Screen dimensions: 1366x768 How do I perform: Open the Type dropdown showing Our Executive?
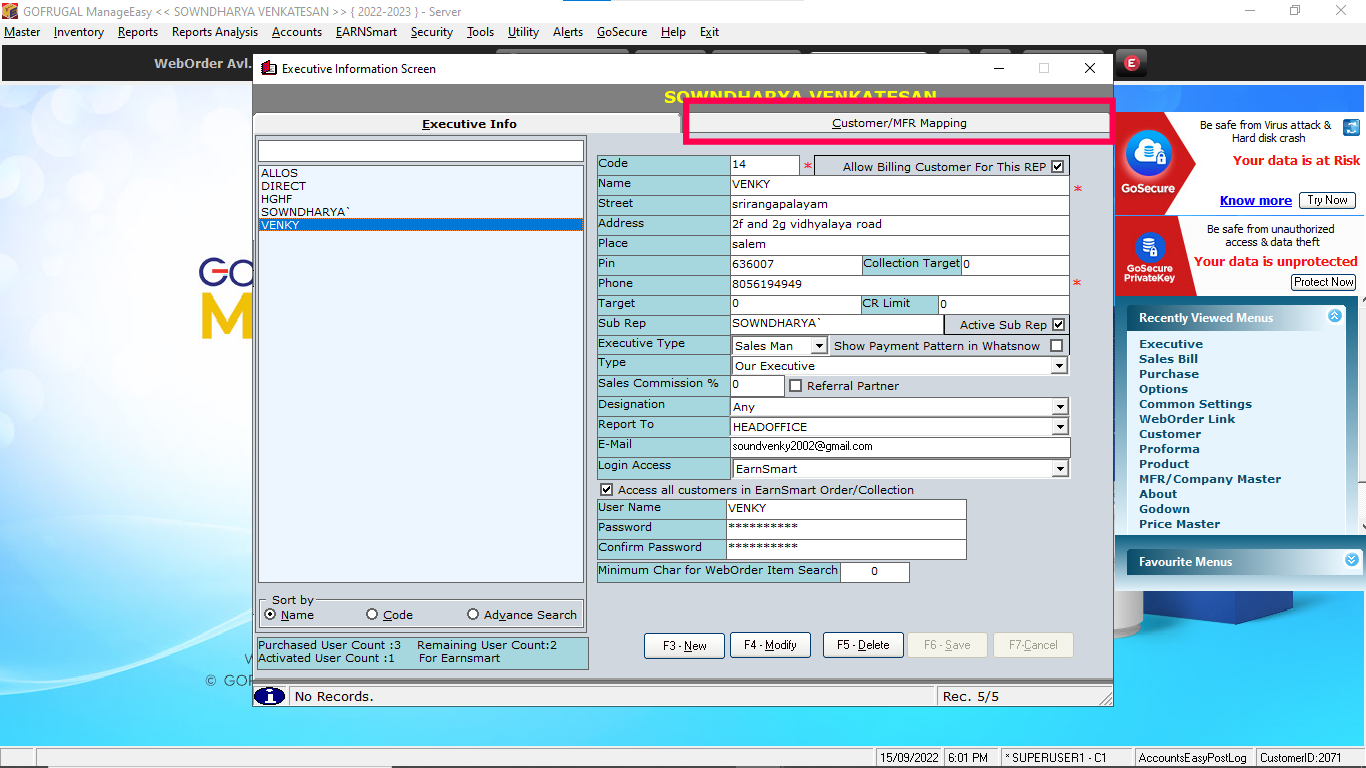(1059, 366)
